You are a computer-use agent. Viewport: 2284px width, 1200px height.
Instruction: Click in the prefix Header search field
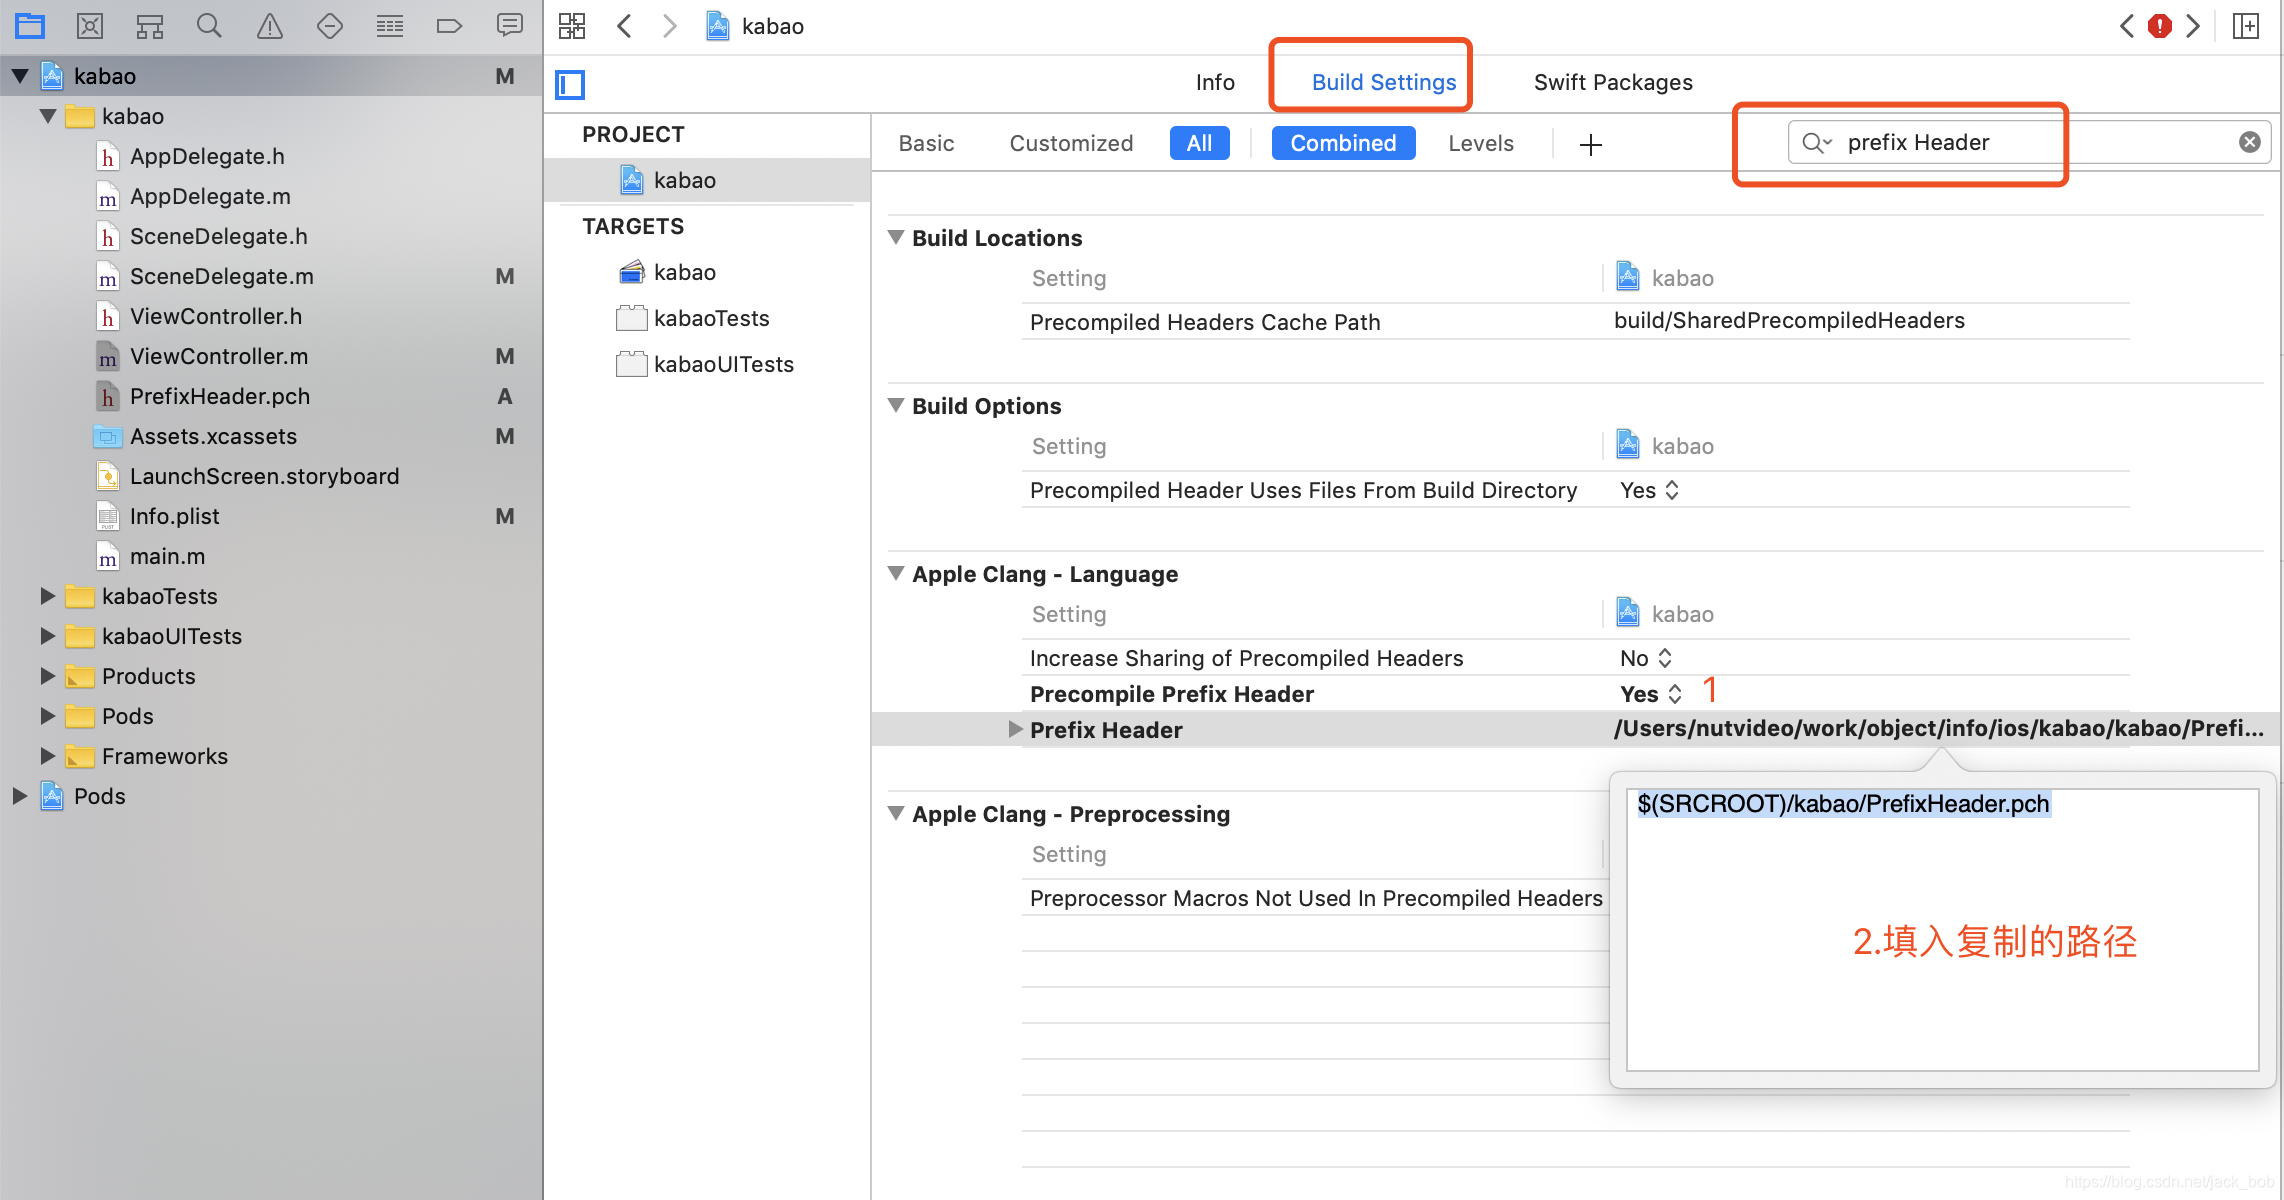pyautogui.click(x=2030, y=142)
